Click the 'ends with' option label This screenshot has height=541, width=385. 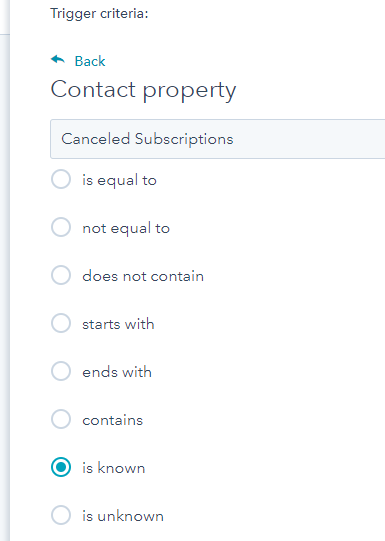[x=117, y=372]
